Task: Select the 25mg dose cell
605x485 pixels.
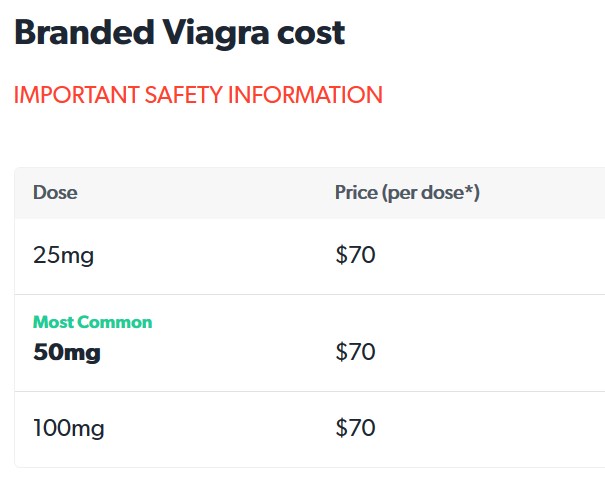Action: (63, 255)
